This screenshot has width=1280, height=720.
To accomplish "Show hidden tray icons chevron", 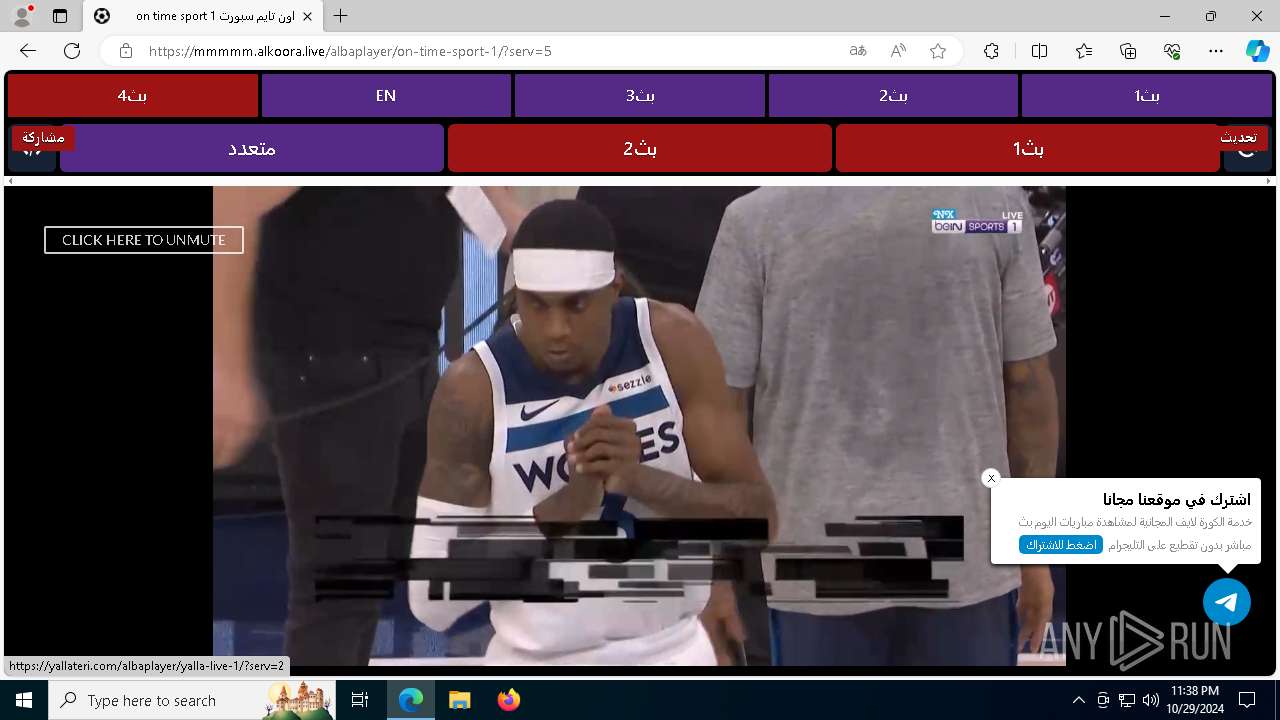I will click(x=1078, y=700).
